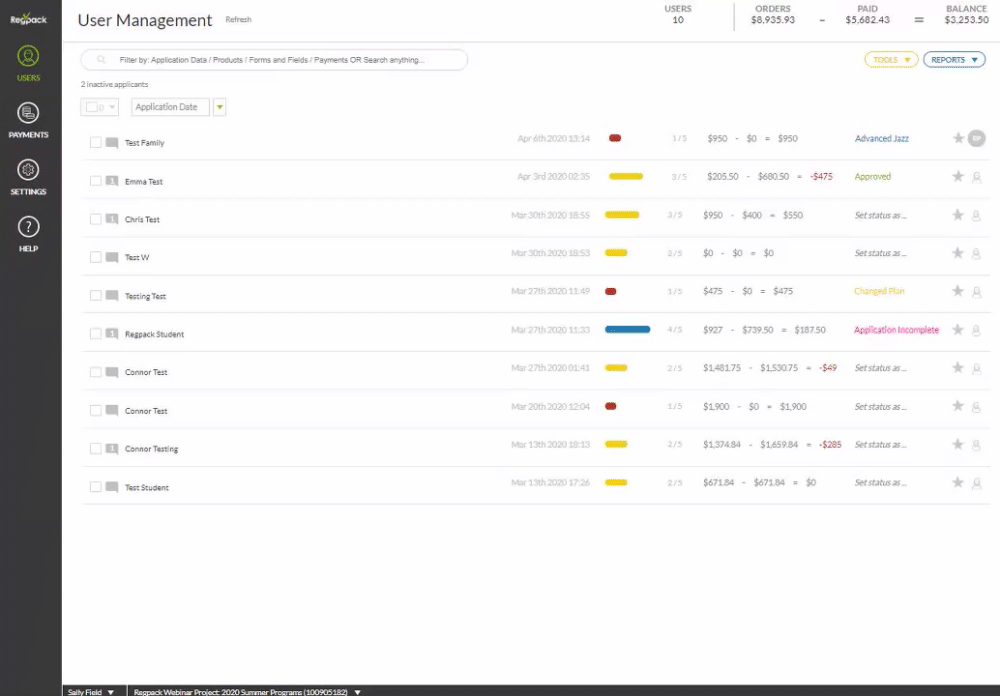Screen dimensions: 1000x696
Task: Check the box next to Test Student
Action: 96,487
